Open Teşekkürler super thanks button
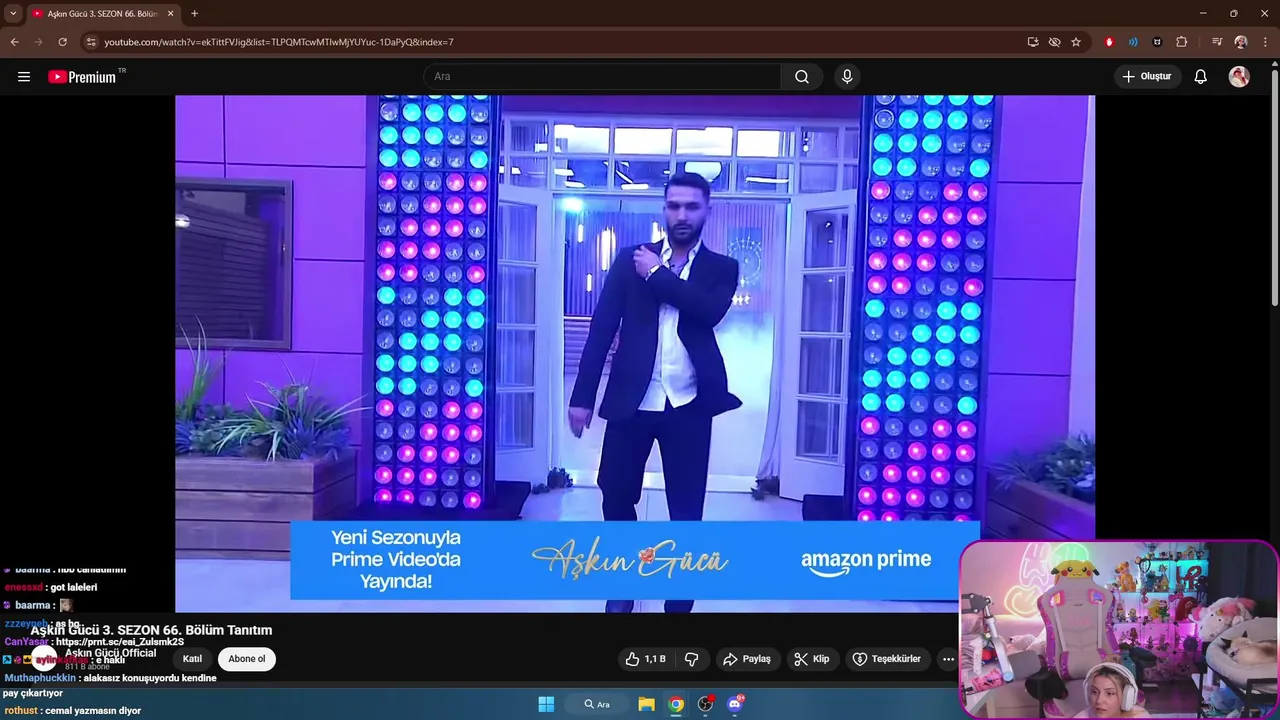This screenshot has width=1280, height=720. click(x=887, y=659)
